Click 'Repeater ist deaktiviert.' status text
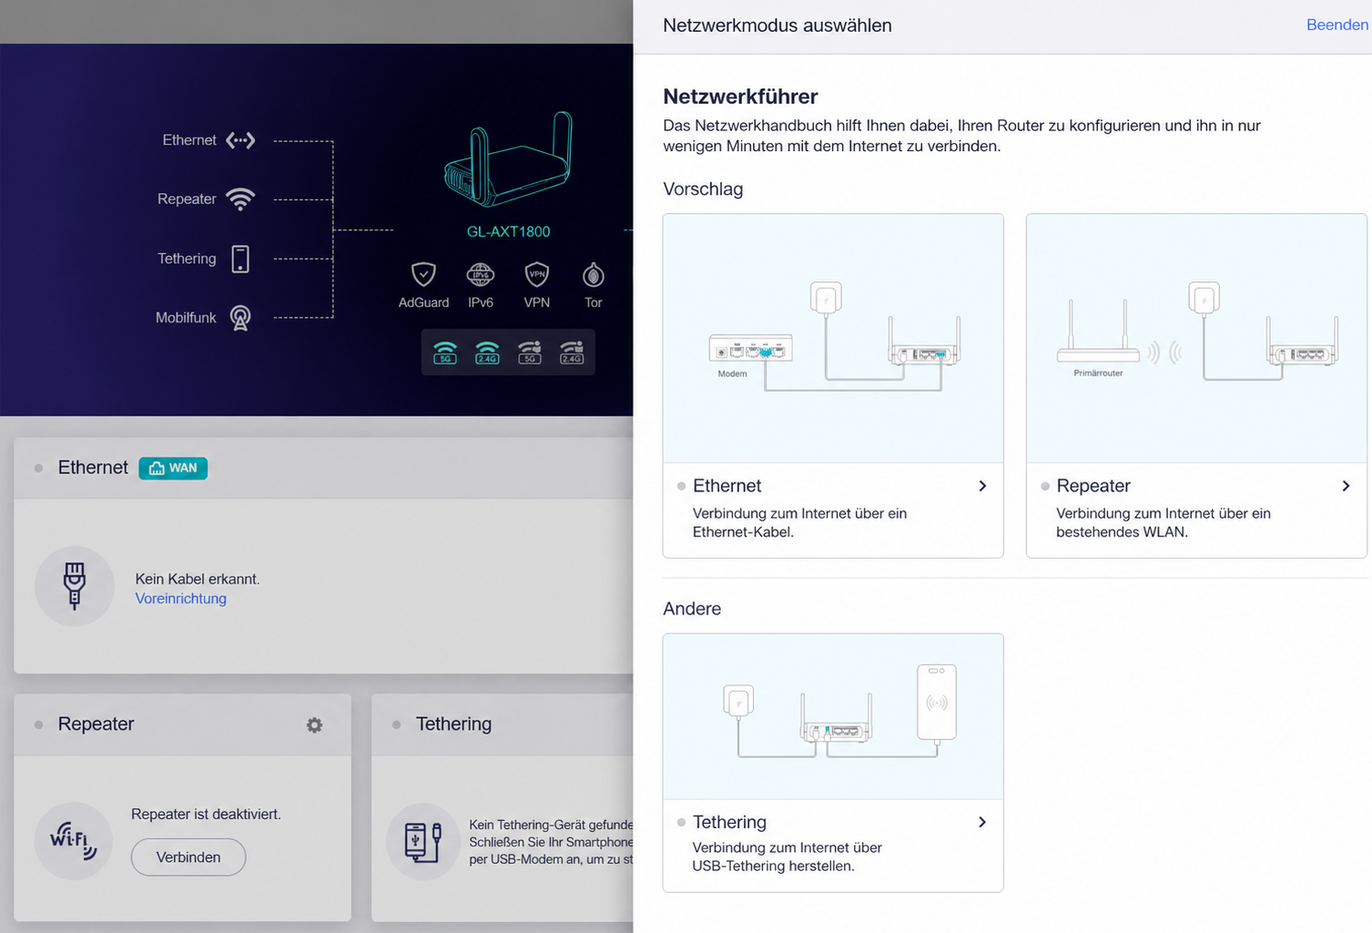Image resolution: width=1372 pixels, height=933 pixels. pyautogui.click(x=206, y=814)
